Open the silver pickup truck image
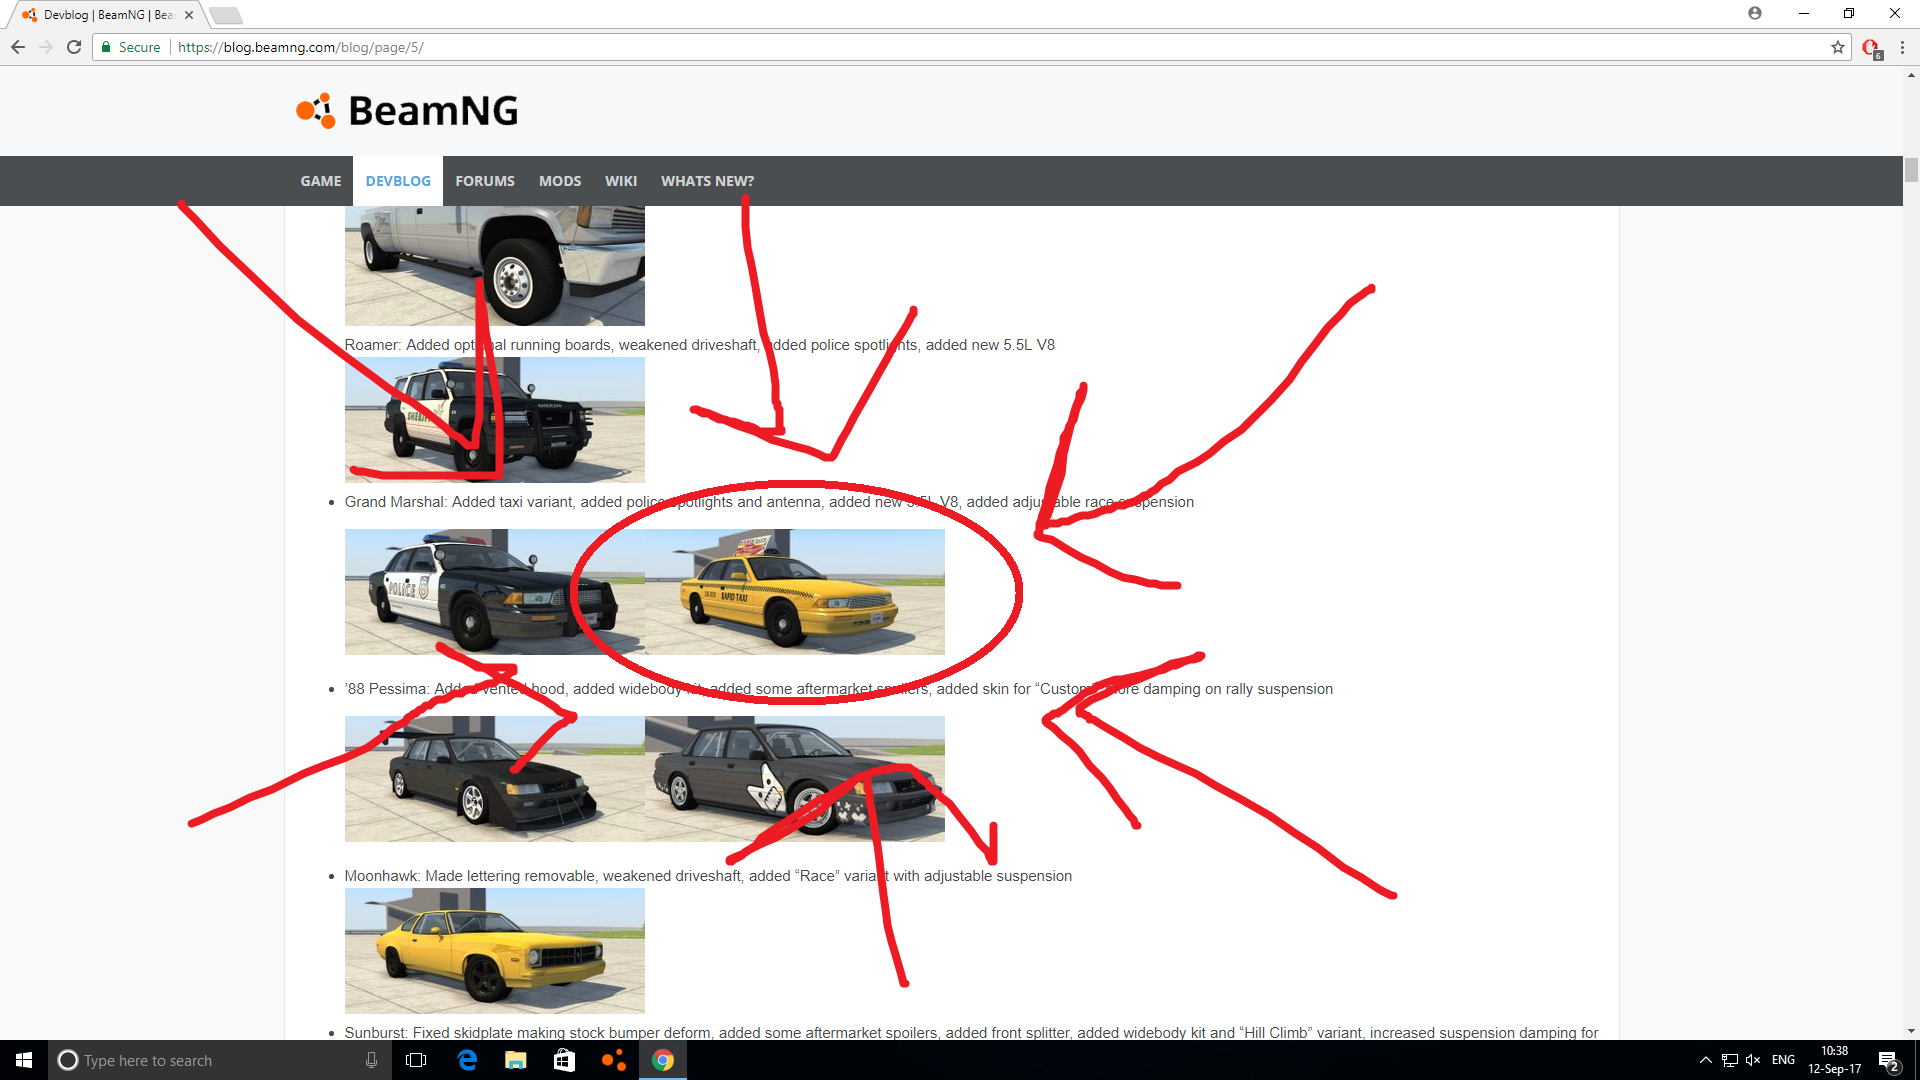Image resolution: width=1920 pixels, height=1080 pixels. click(x=495, y=265)
